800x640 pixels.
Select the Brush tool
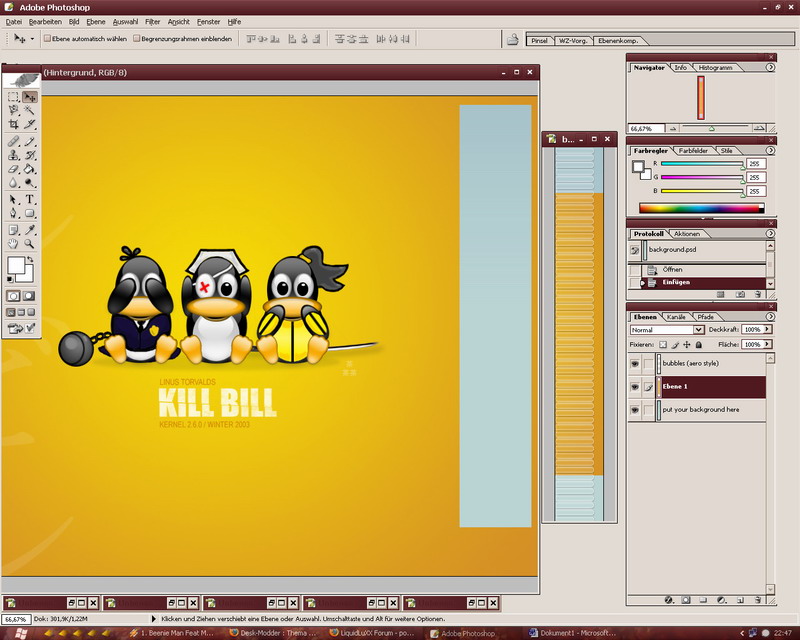(30, 141)
